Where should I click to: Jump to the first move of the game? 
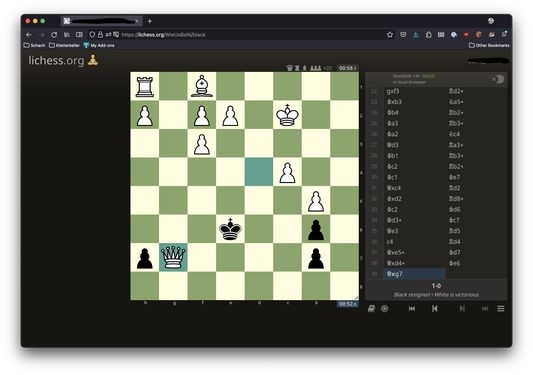coord(412,309)
